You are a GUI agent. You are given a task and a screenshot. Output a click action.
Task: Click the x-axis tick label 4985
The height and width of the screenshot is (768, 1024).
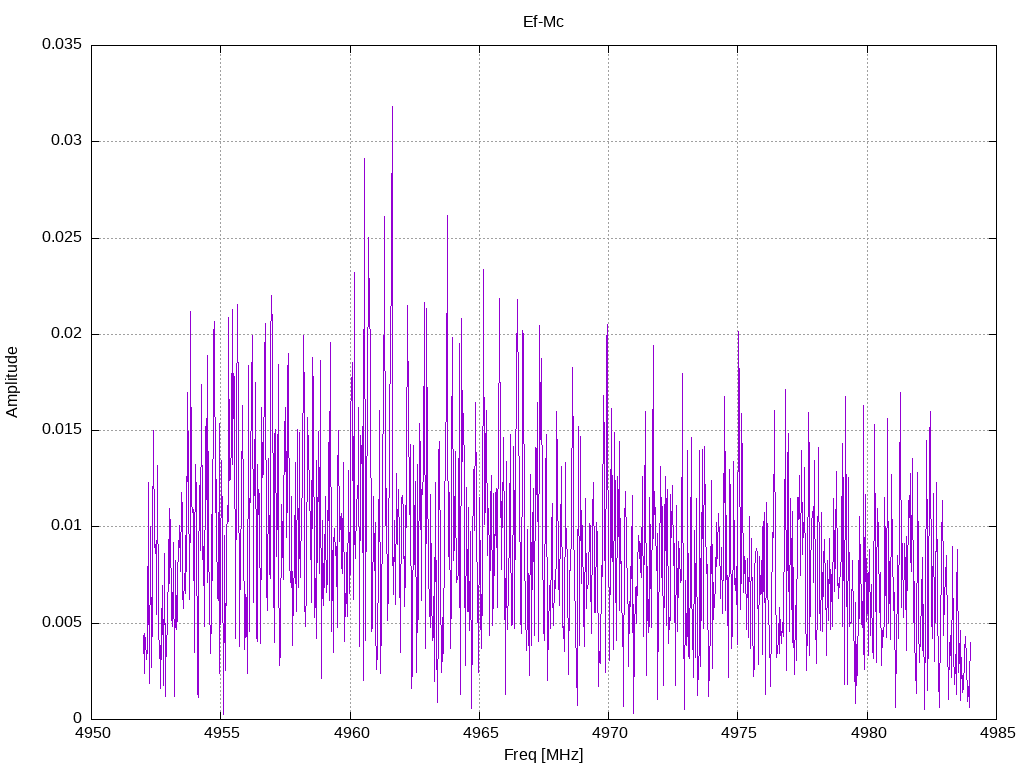coord(997,733)
